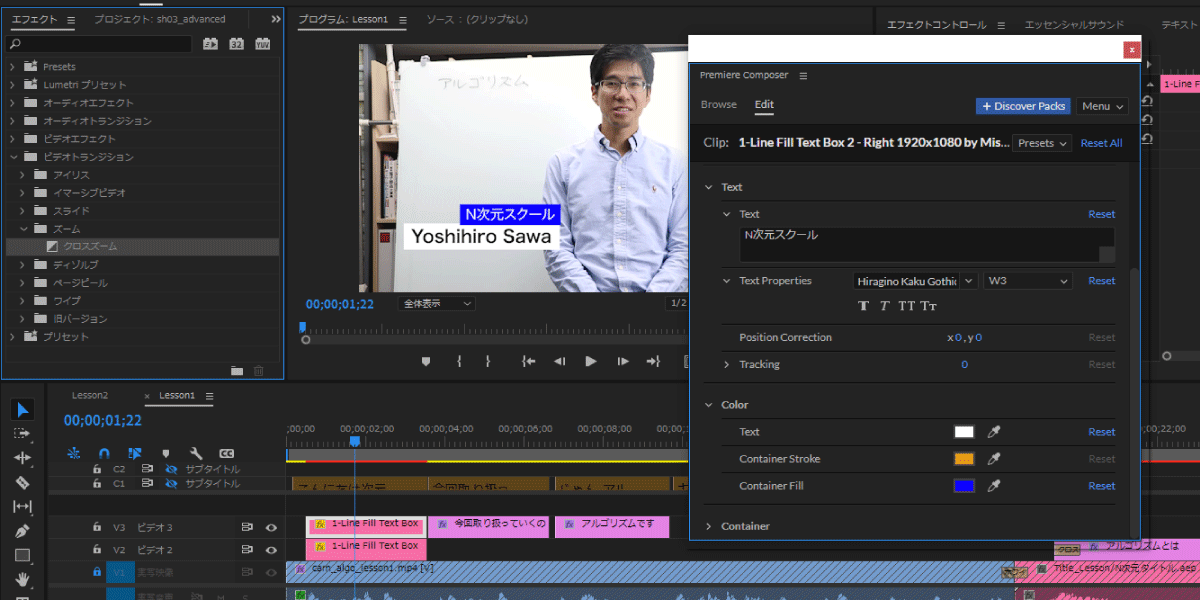The image size is (1200, 600).
Task: Create a new custom bin in Effects panel
Action: [x=237, y=371]
